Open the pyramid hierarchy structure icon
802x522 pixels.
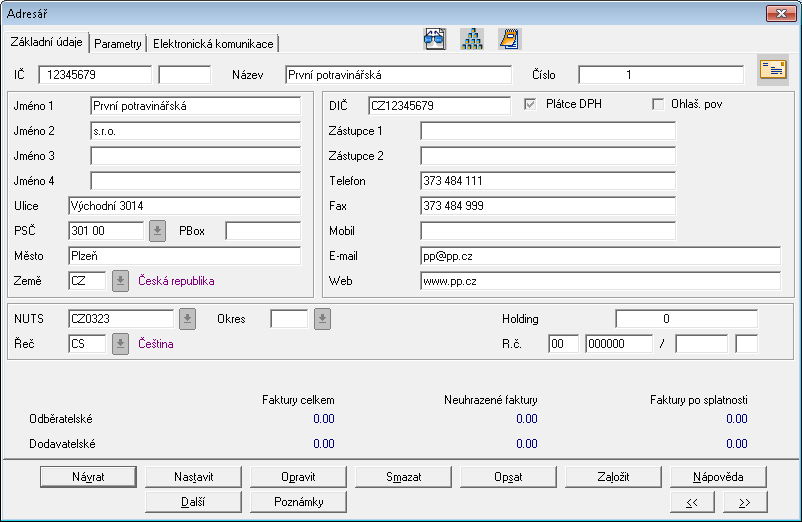click(472, 40)
